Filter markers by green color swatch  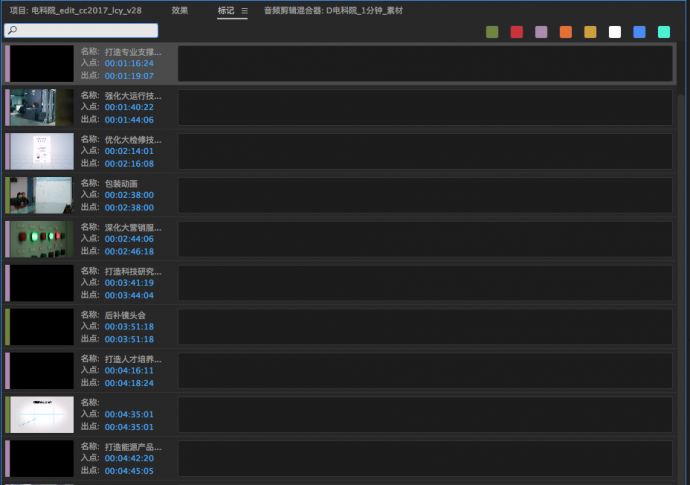[x=492, y=32]
